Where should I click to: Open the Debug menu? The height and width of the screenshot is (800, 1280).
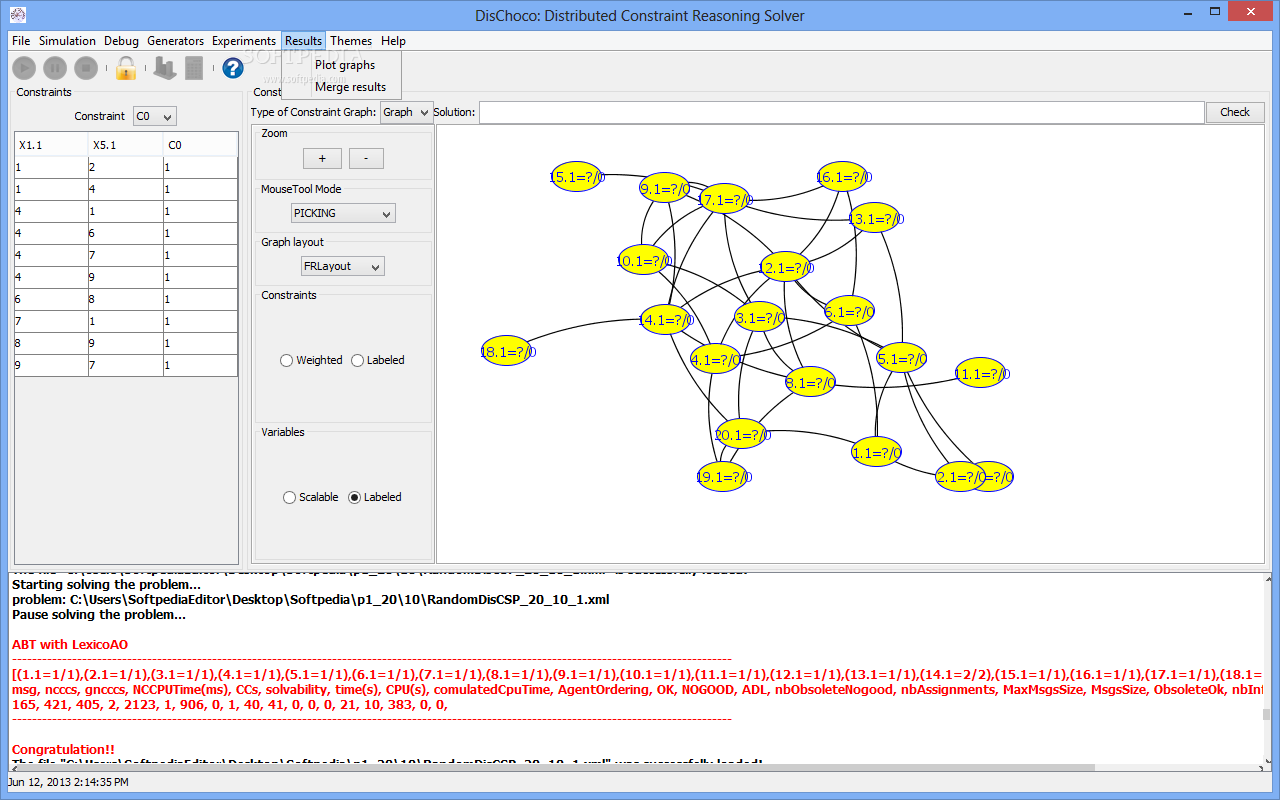coord(122,41)
